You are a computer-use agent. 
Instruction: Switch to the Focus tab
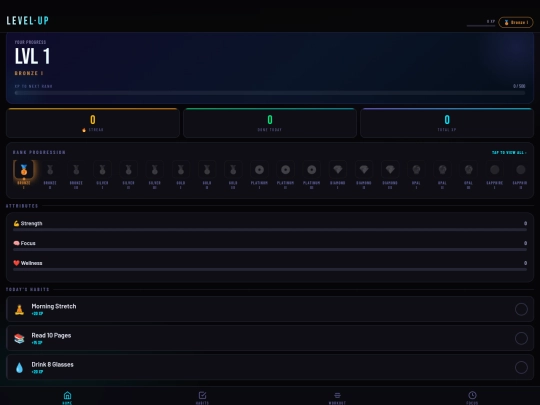coord(472,397)
